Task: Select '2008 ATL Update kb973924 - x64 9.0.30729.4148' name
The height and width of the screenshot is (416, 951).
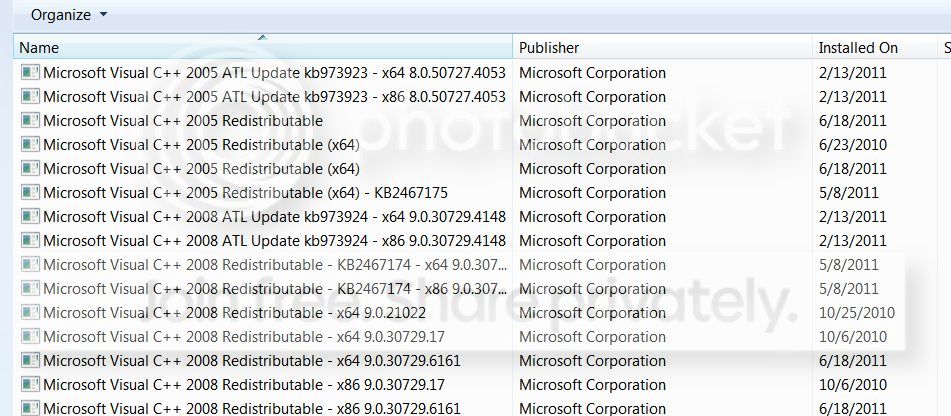Action: tap(274, 216)
